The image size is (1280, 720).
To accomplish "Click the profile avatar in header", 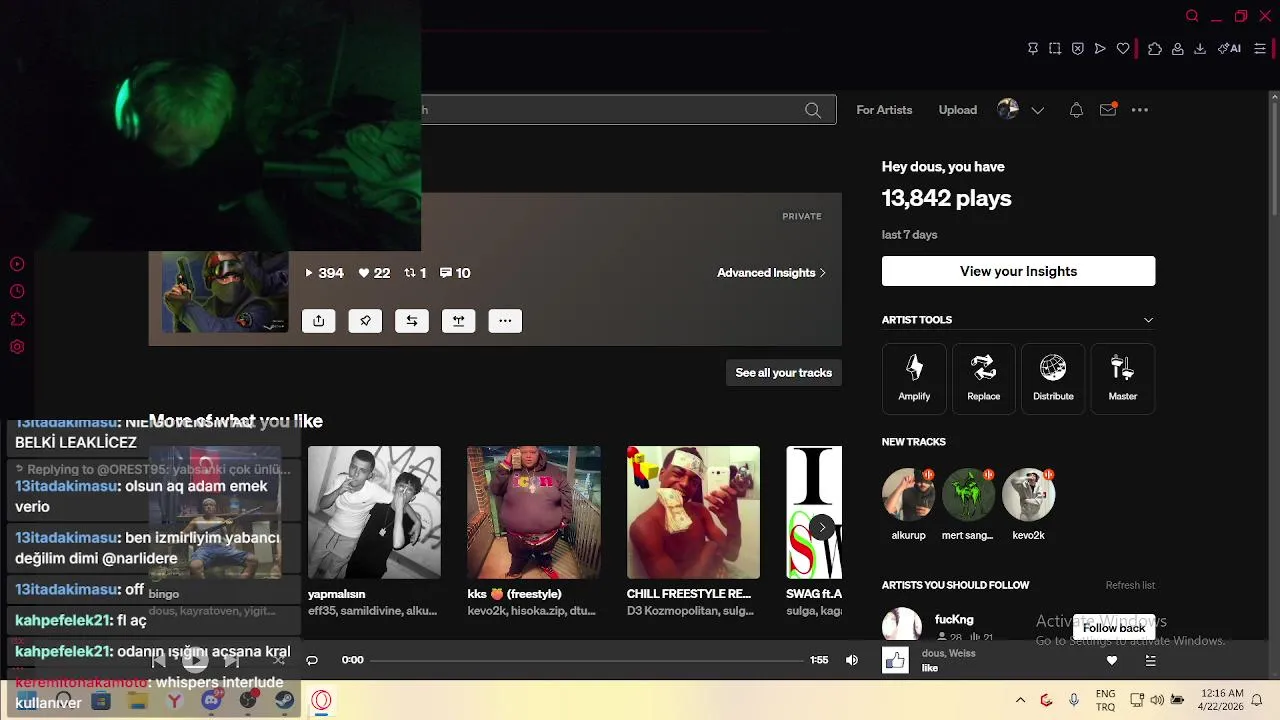I will pyautogui.click(x=1008, y=110).
